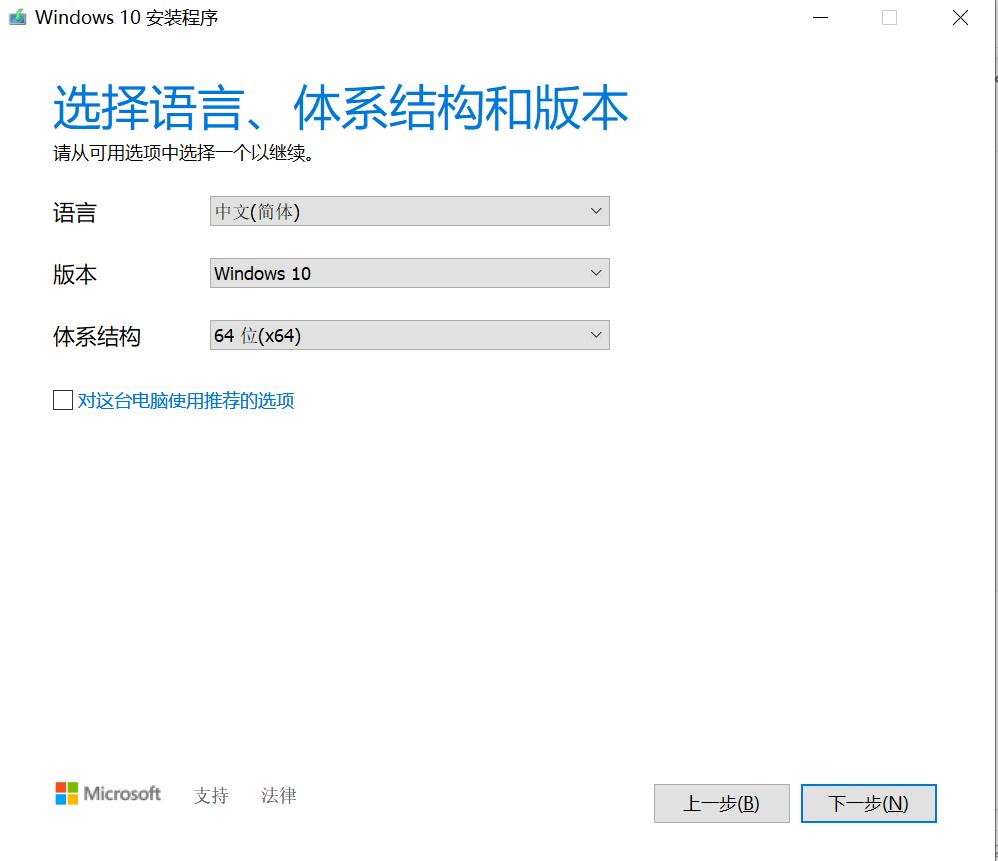The image size is (998, 861).
Task: Click the Windows 10 setup icon in titlebar
Action: [x=15, y=17]
